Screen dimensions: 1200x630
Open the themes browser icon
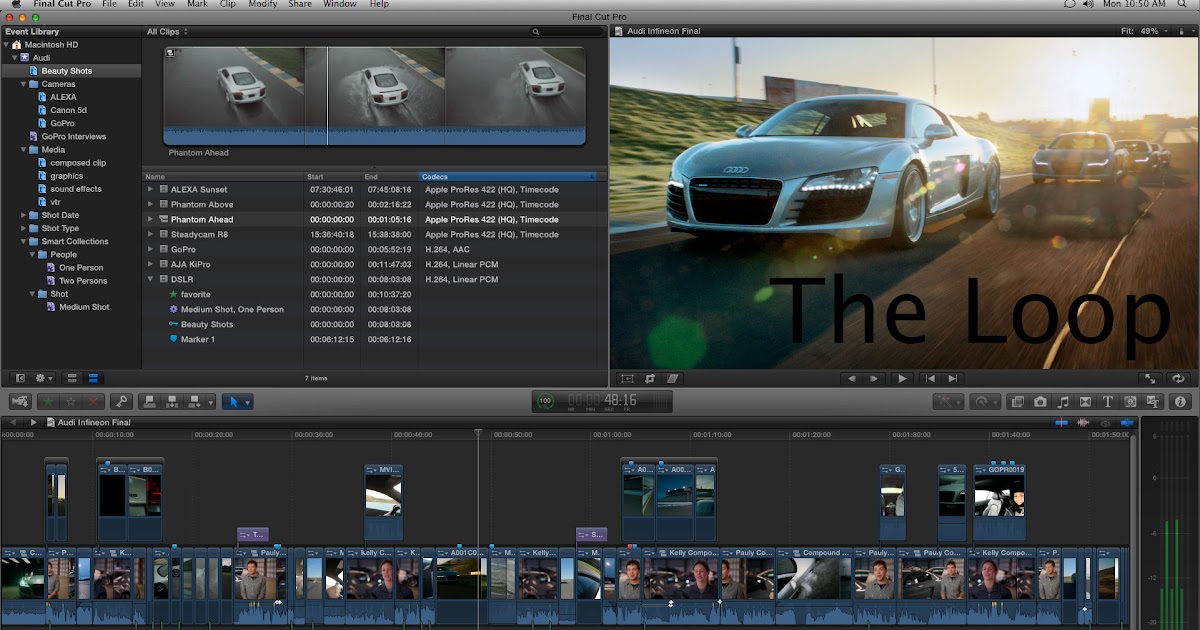[x=1152, y=401]
